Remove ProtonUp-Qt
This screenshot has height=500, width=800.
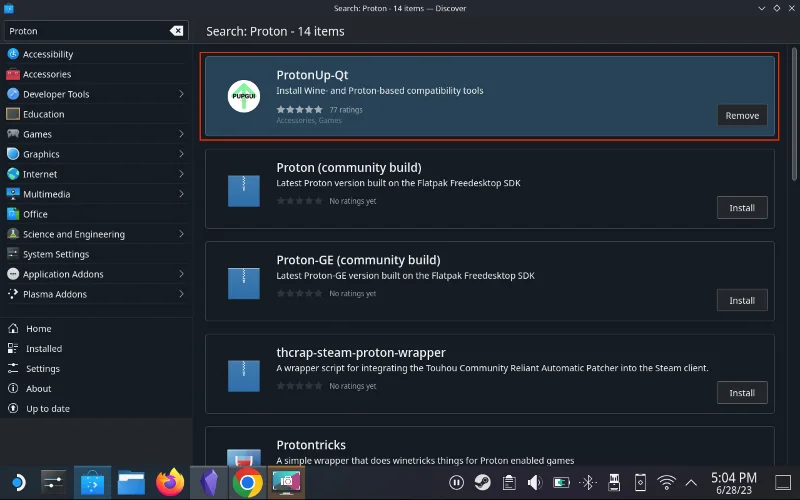742,115
